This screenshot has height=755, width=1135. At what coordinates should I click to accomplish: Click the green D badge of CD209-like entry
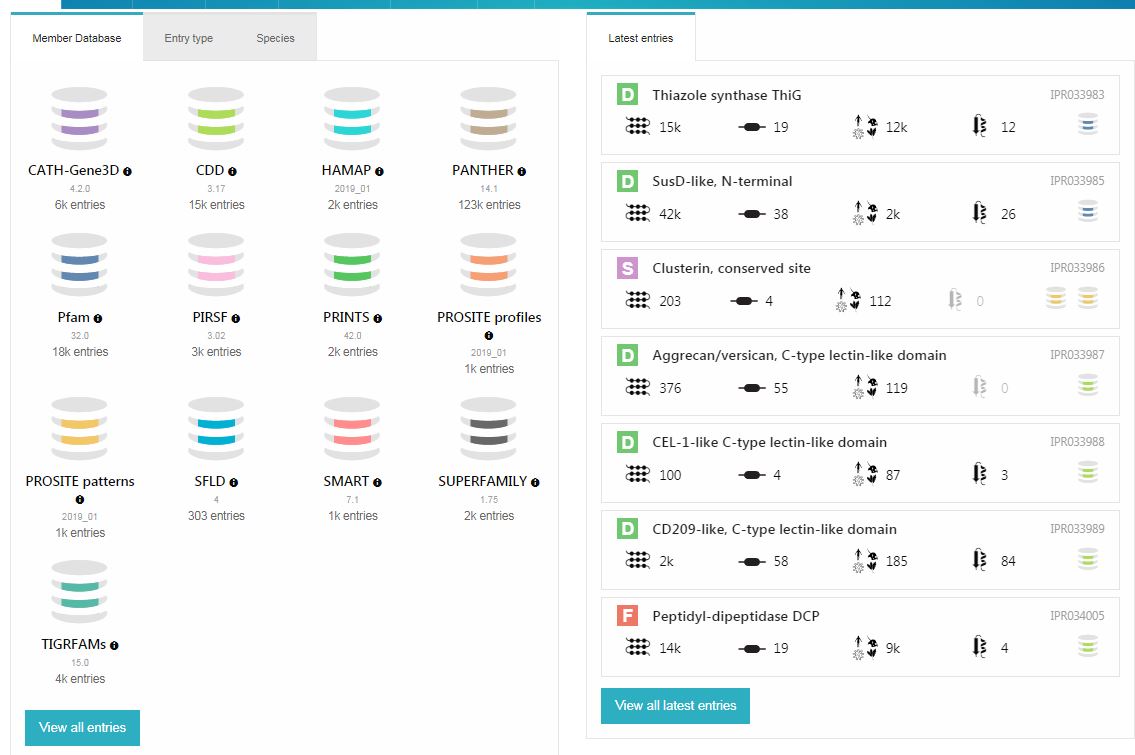click(627, 528)
